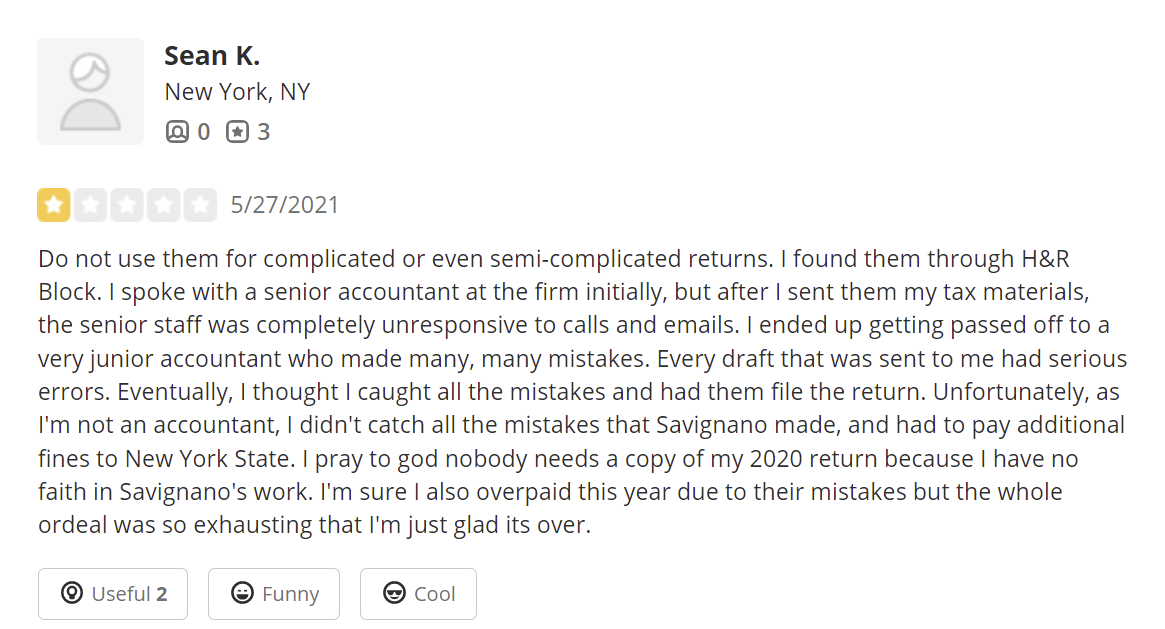Click the Useful vote count 2

point(161,594)
